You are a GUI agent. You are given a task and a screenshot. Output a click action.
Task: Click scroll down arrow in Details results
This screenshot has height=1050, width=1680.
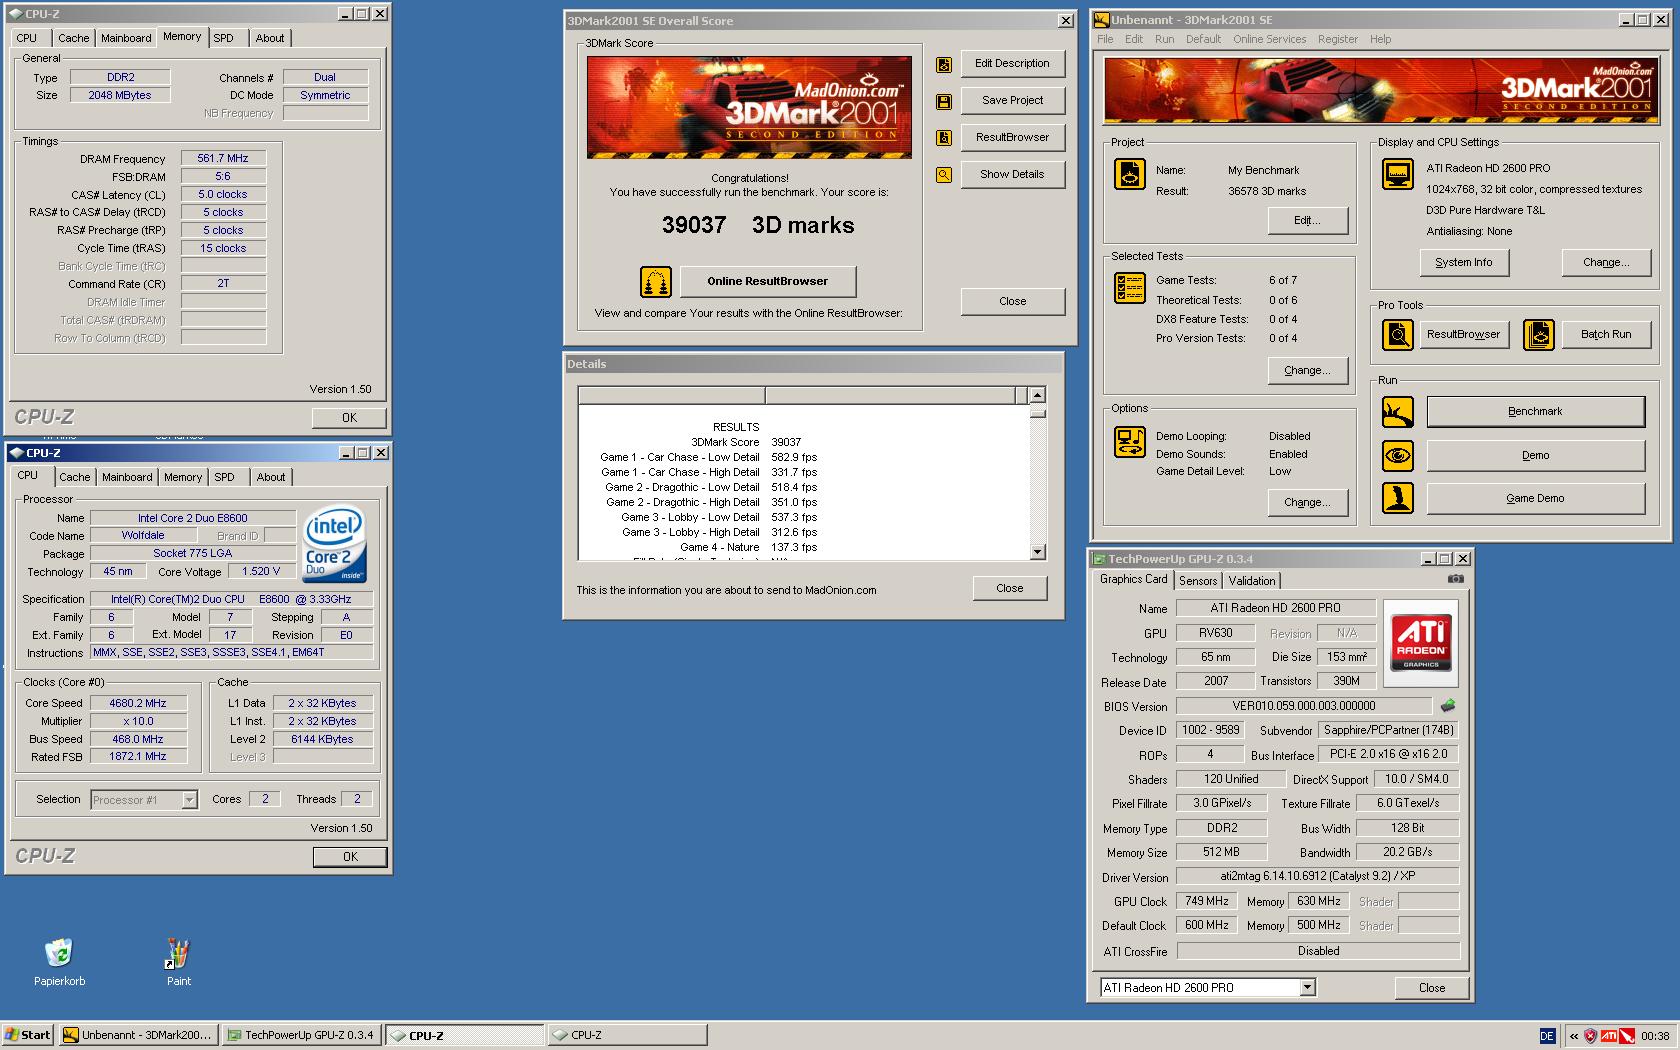click(1037, 552)
